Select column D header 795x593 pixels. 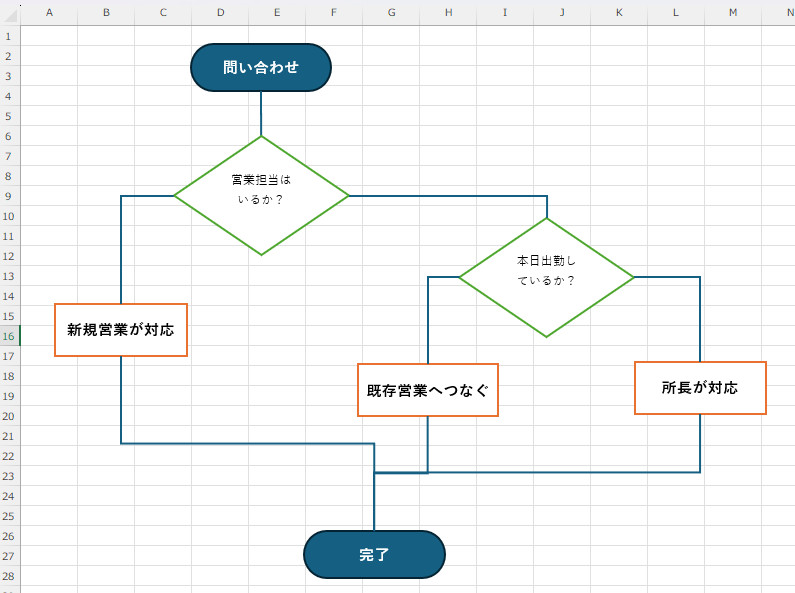click(220, 12)
